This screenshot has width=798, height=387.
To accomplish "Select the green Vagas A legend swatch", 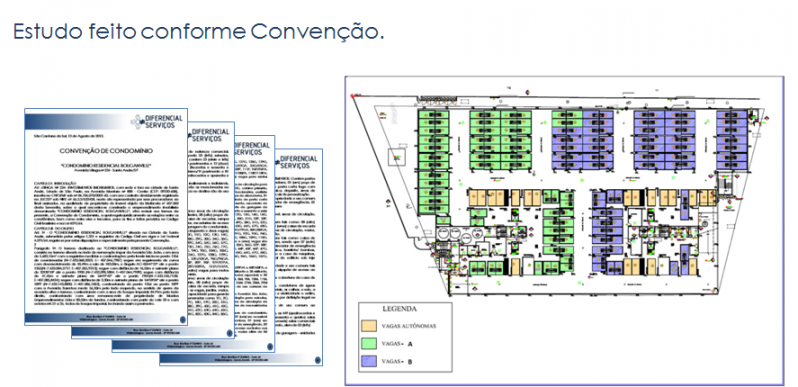I will pos(368,344).
